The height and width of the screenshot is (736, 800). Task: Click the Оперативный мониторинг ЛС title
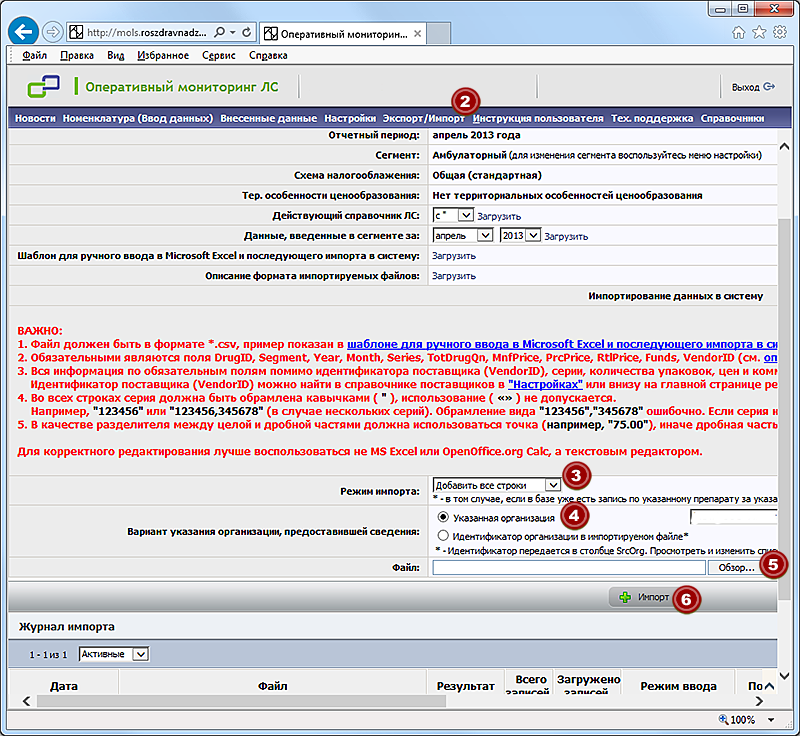(182, 87)
